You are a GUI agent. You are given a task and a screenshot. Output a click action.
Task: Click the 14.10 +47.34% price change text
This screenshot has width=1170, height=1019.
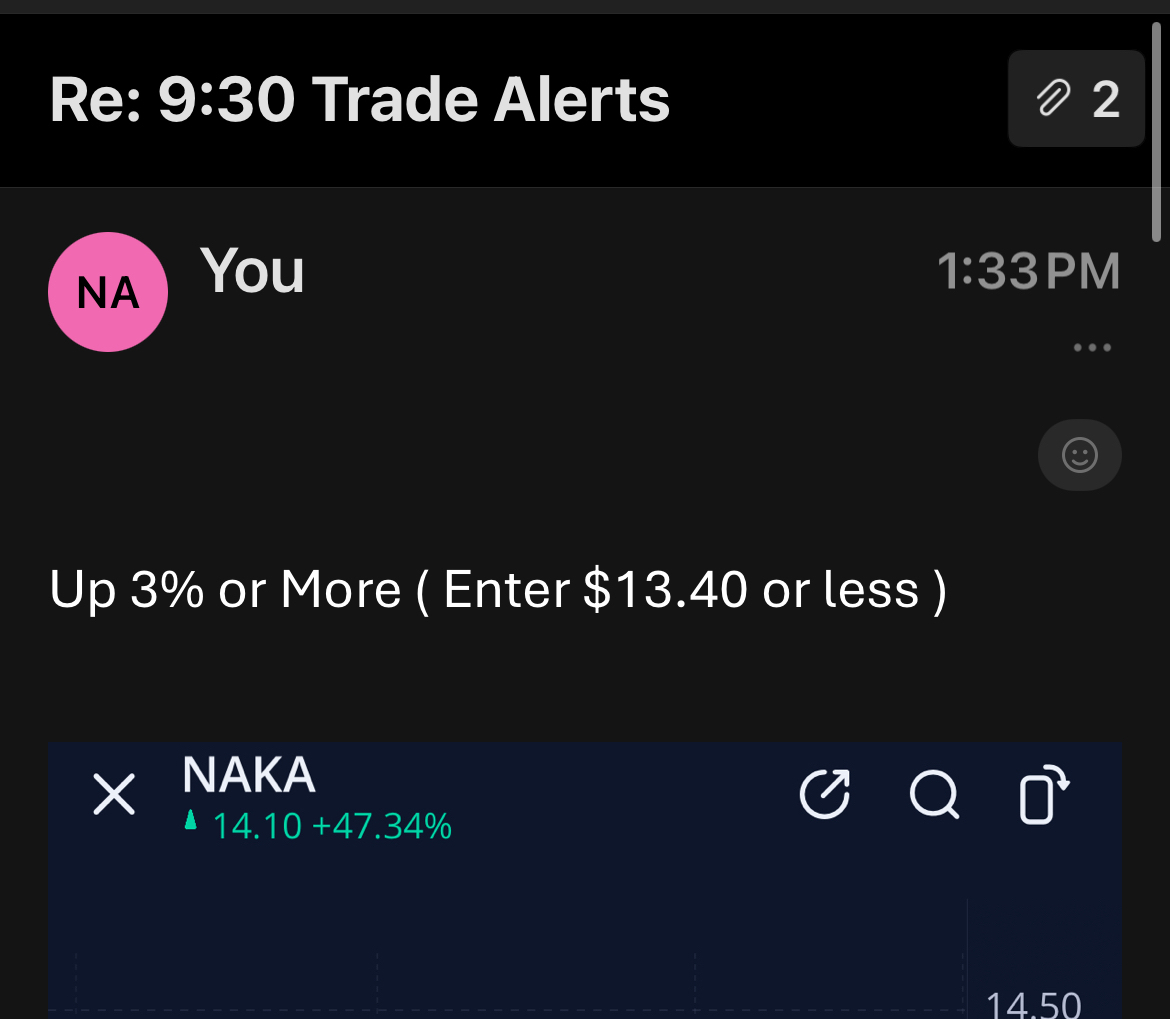tap(332, 827)
